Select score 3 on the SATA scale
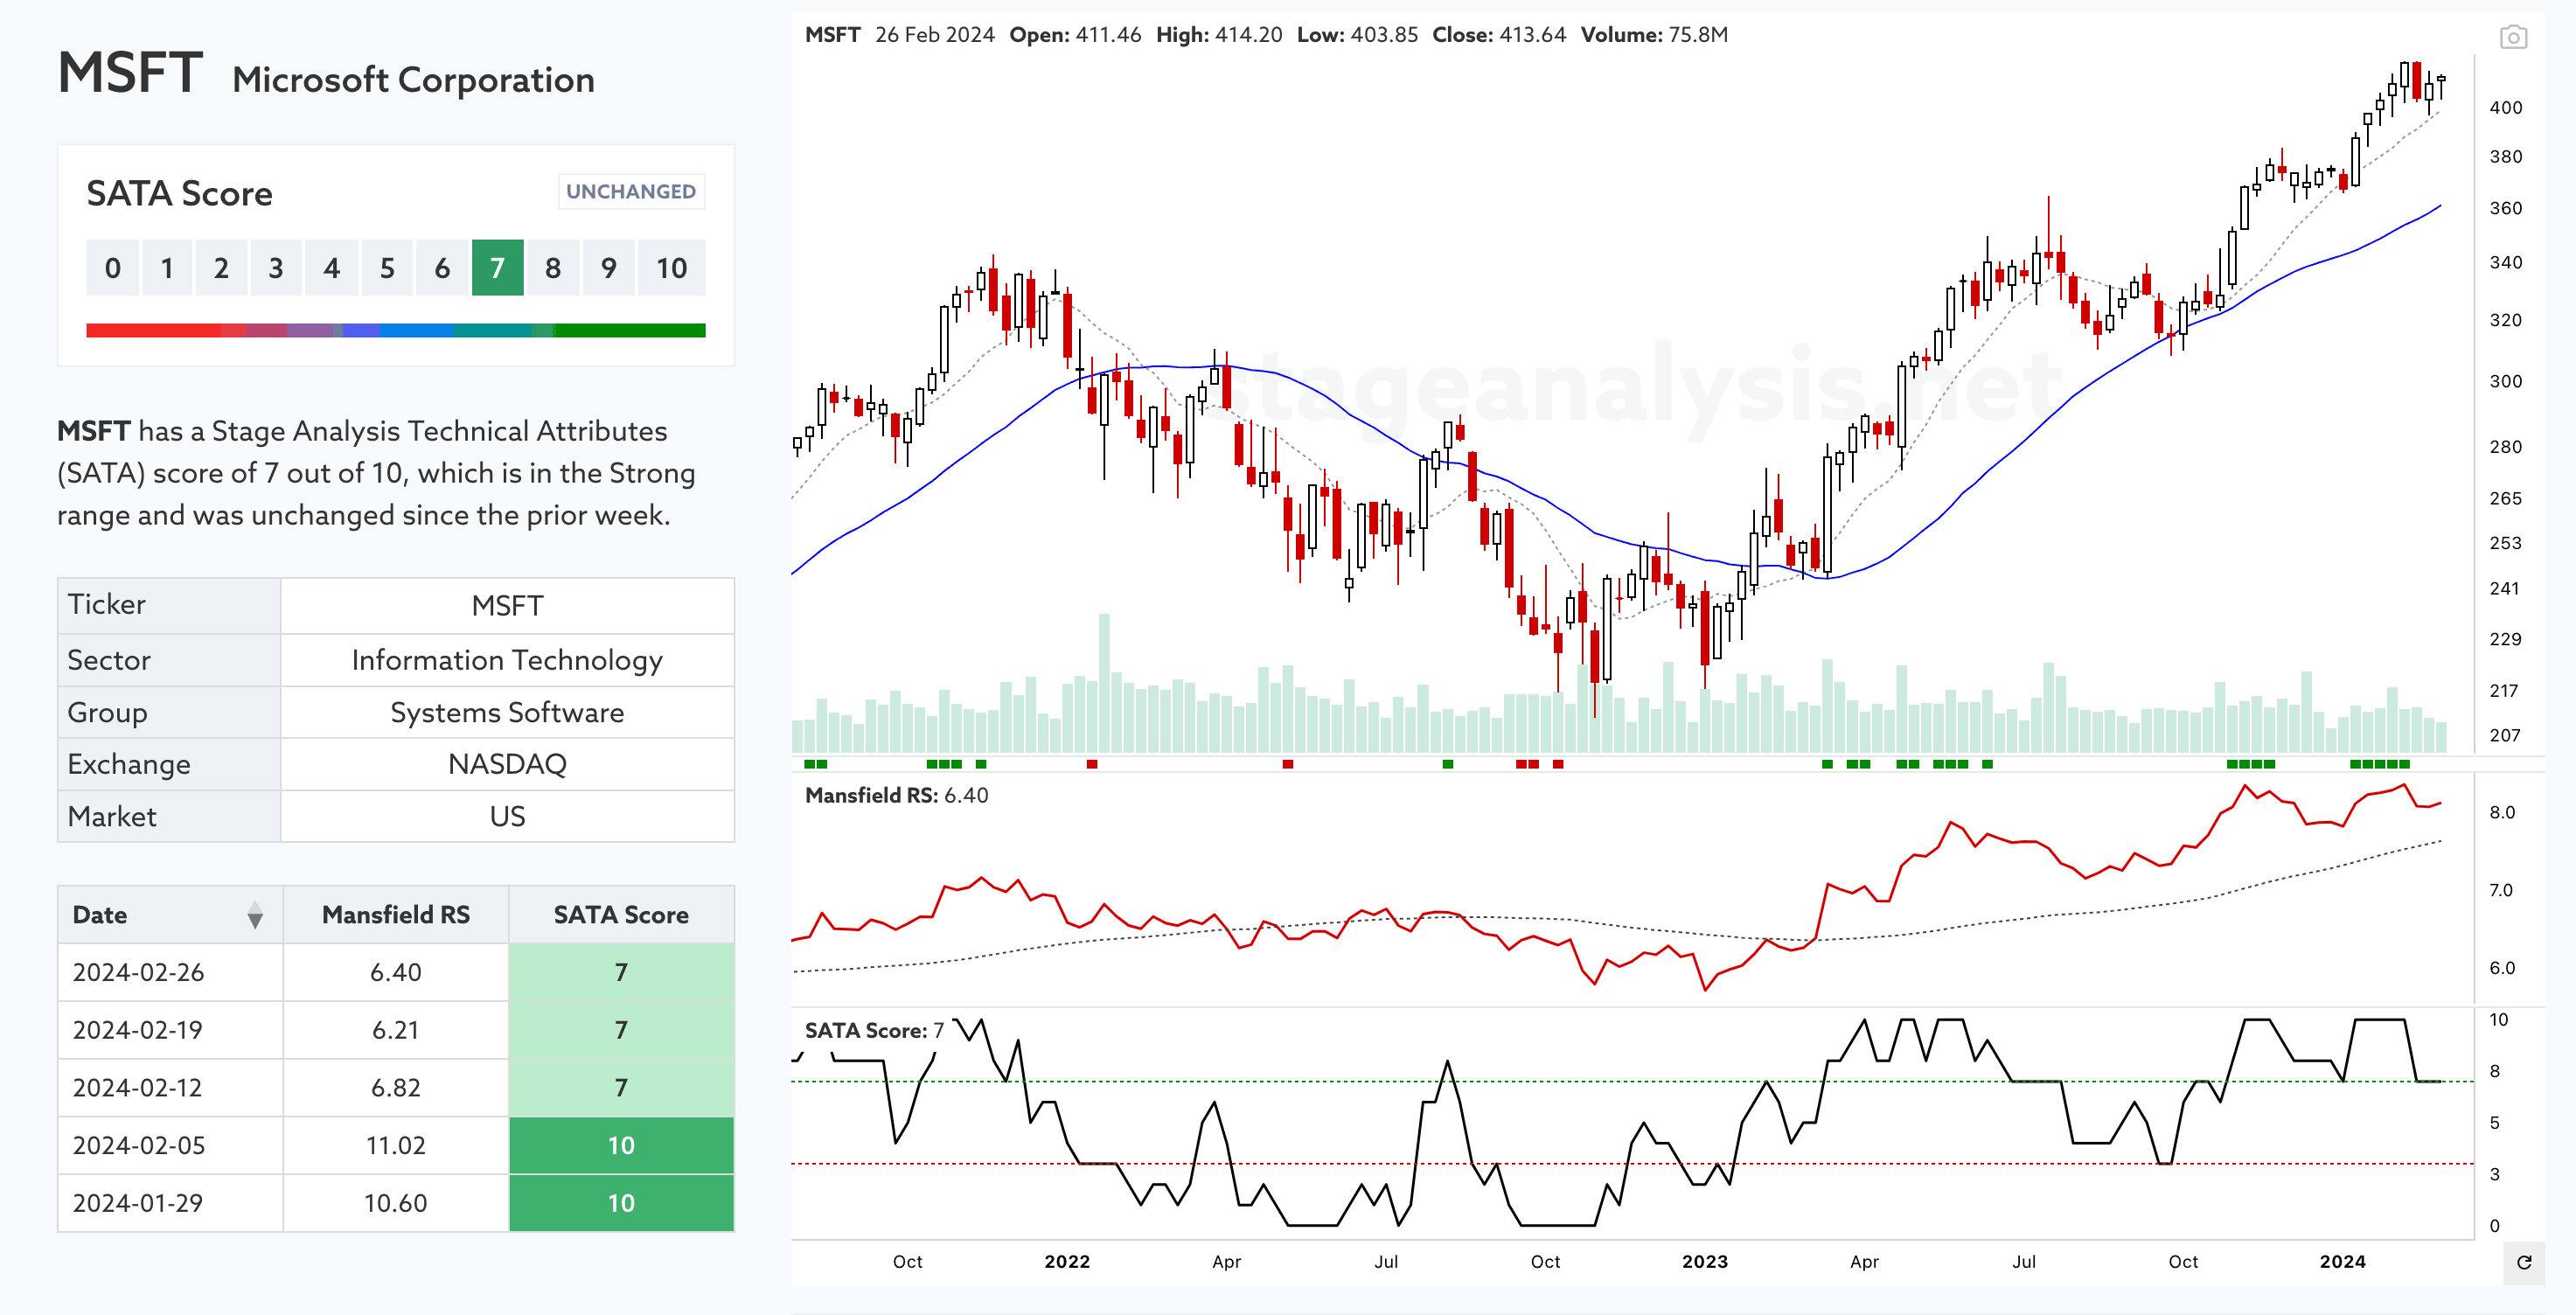 pos(276,268)
